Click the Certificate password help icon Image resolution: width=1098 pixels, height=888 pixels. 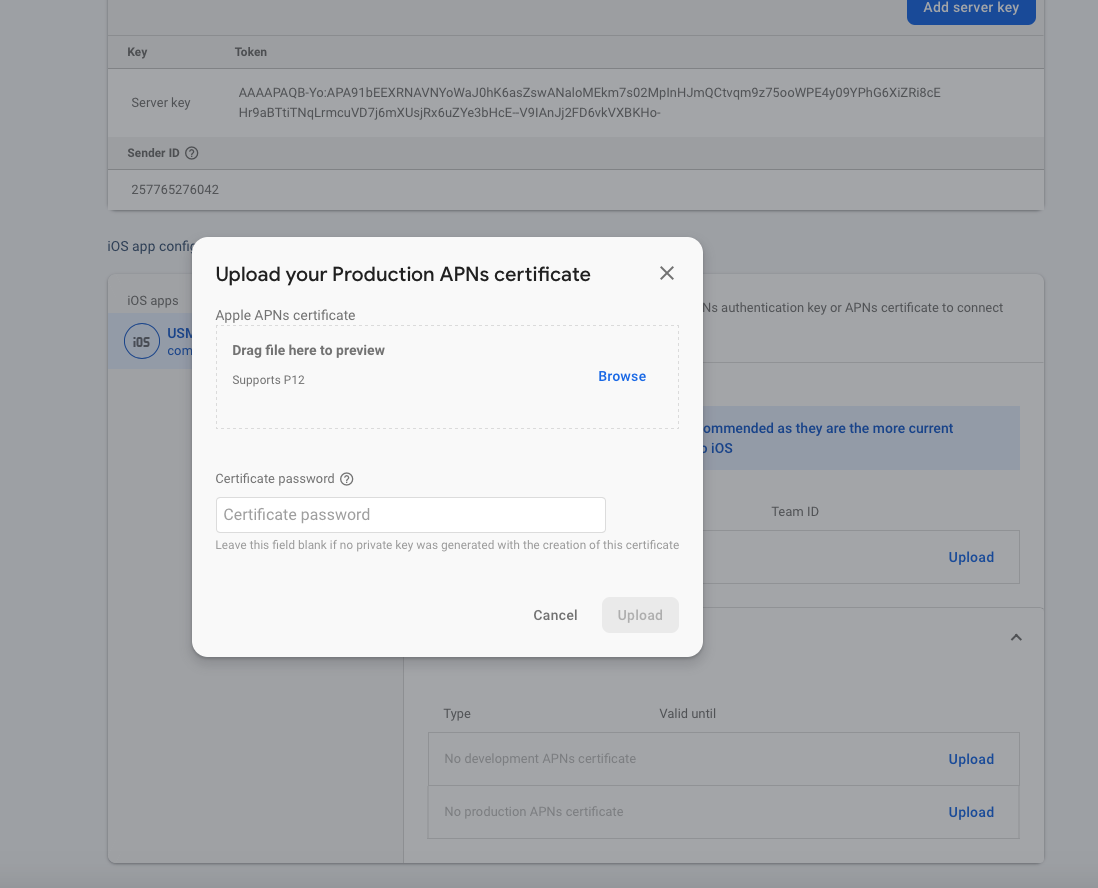tap(347, 479)
